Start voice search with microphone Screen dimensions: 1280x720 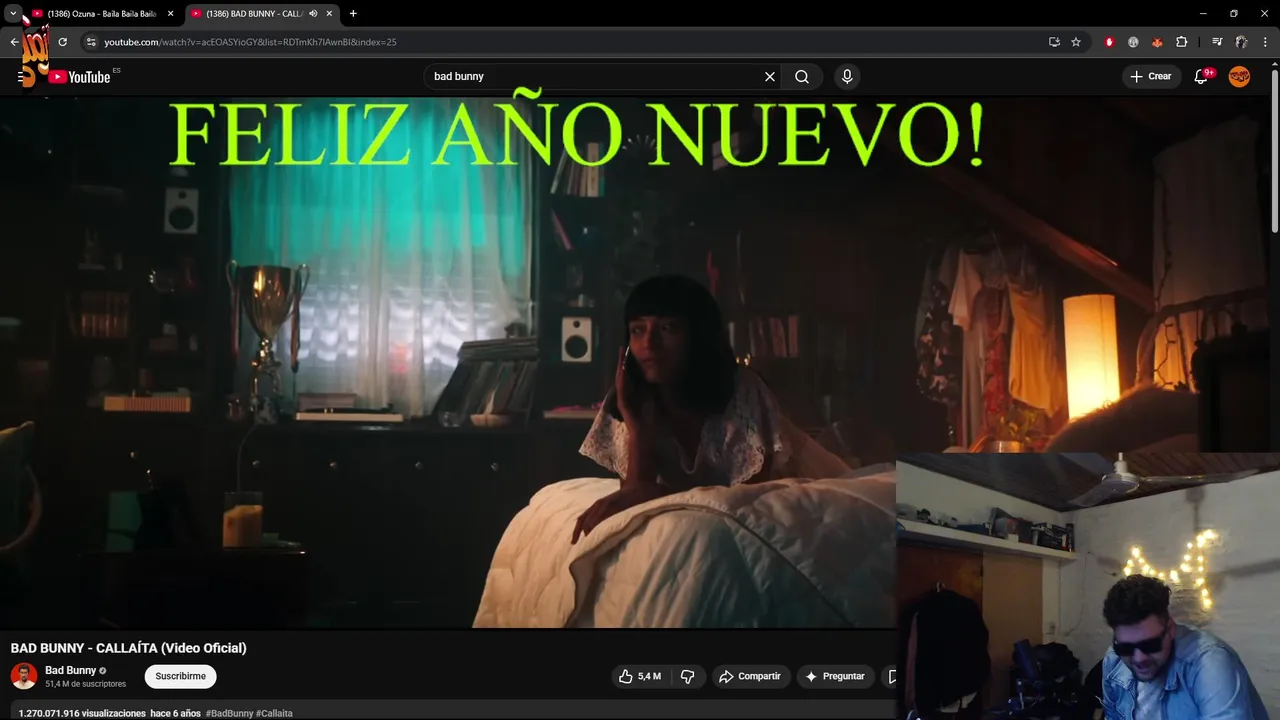(x=847, y=77)
